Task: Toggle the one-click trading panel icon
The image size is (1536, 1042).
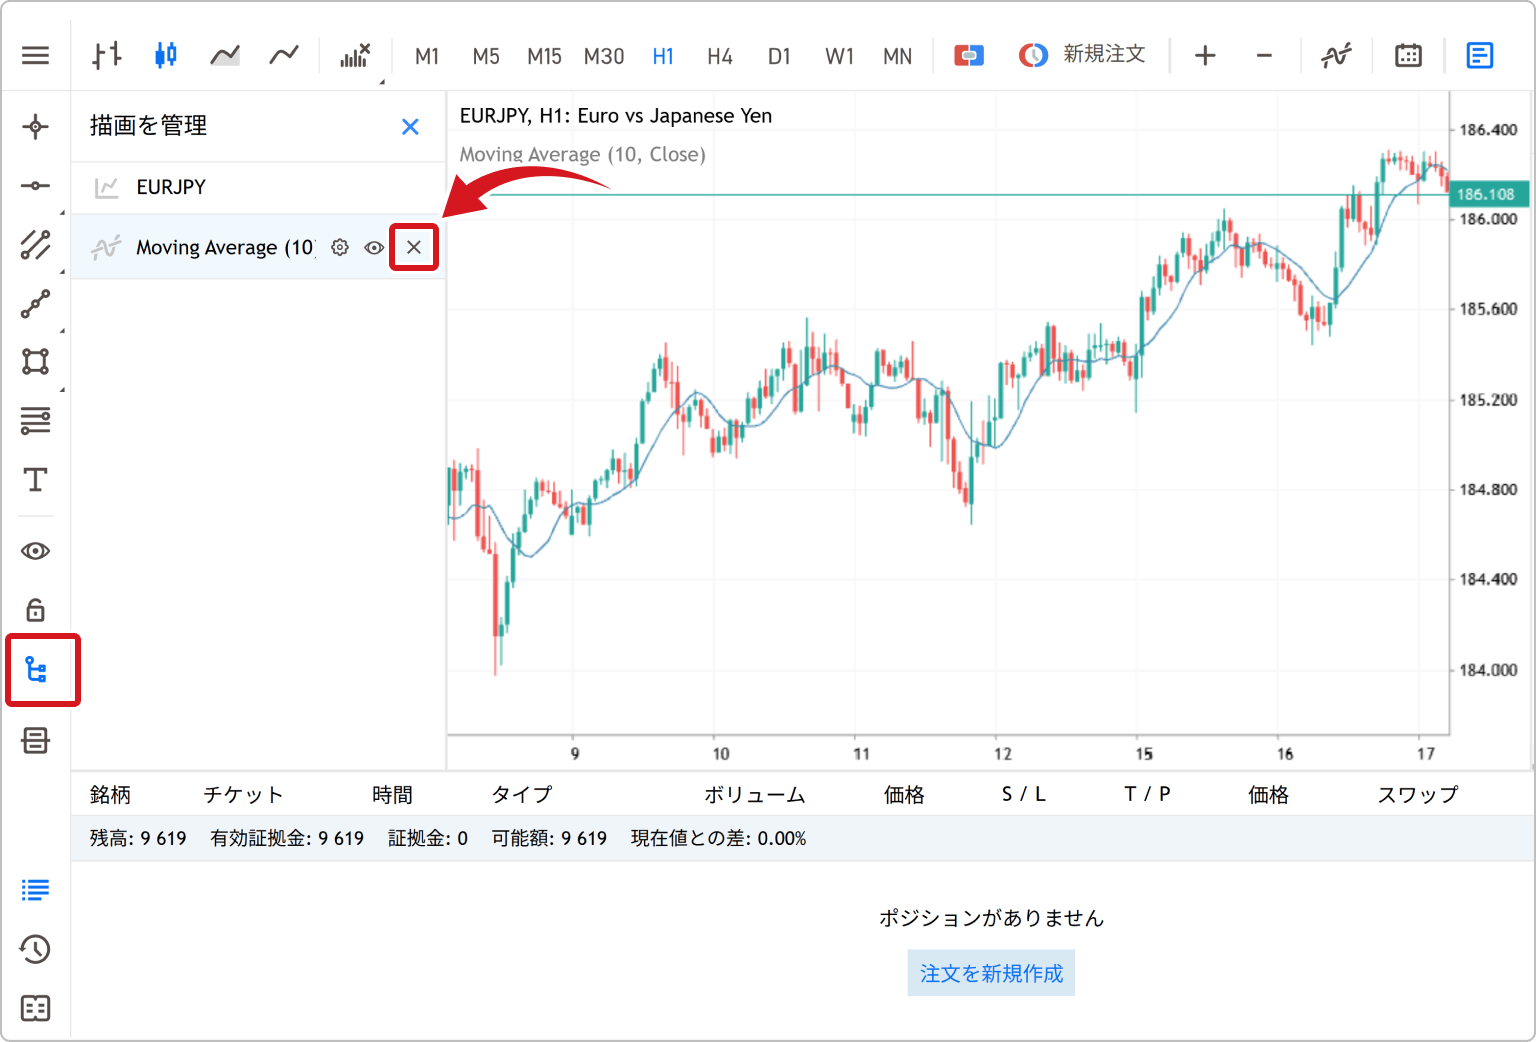Action: [x=969, y=55]
